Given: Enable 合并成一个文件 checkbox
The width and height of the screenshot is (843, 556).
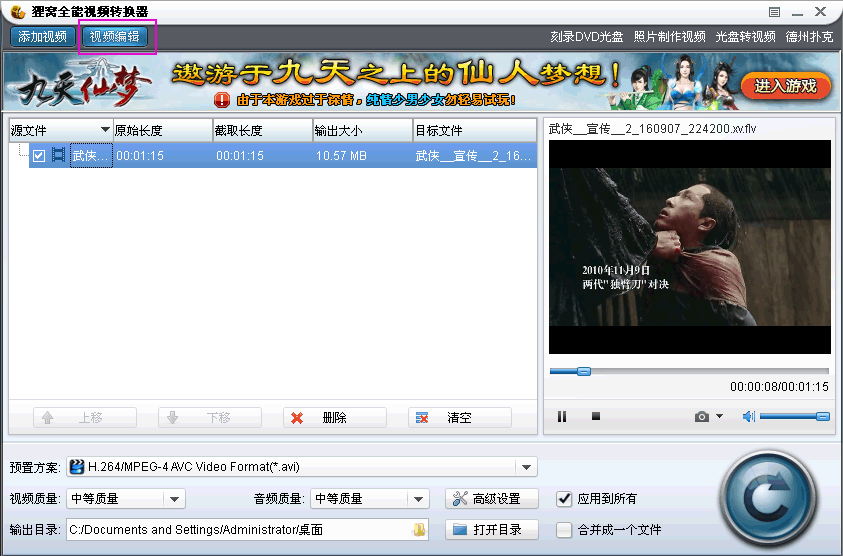Looking at the screenshot, I should (563, 530).
